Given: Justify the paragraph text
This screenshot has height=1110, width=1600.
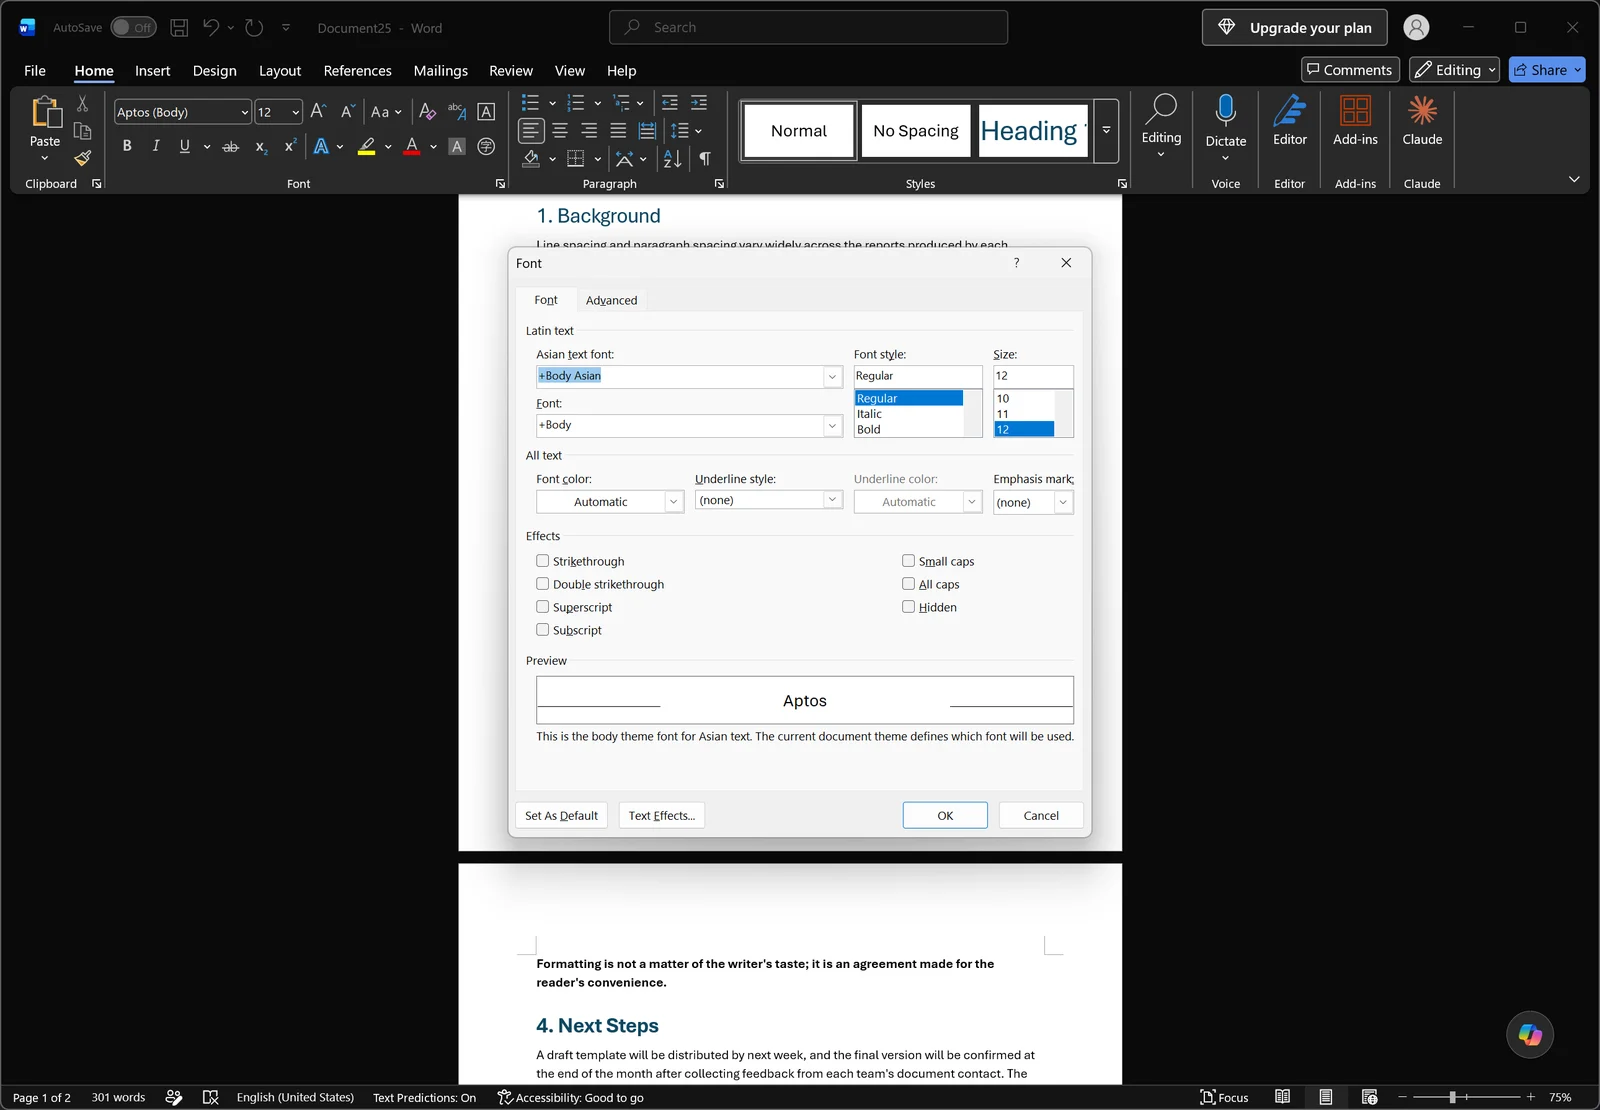Looking at the screenshot, I should click(x=618, y=131).
